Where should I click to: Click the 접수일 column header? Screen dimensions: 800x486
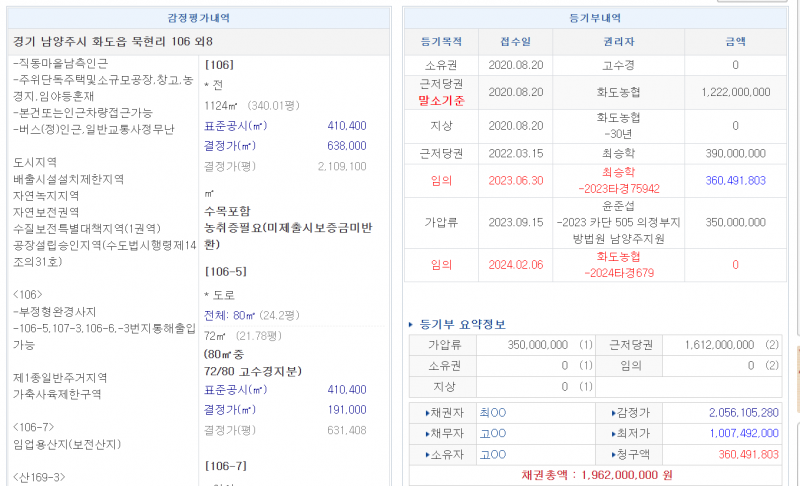(x=516, y=41)
